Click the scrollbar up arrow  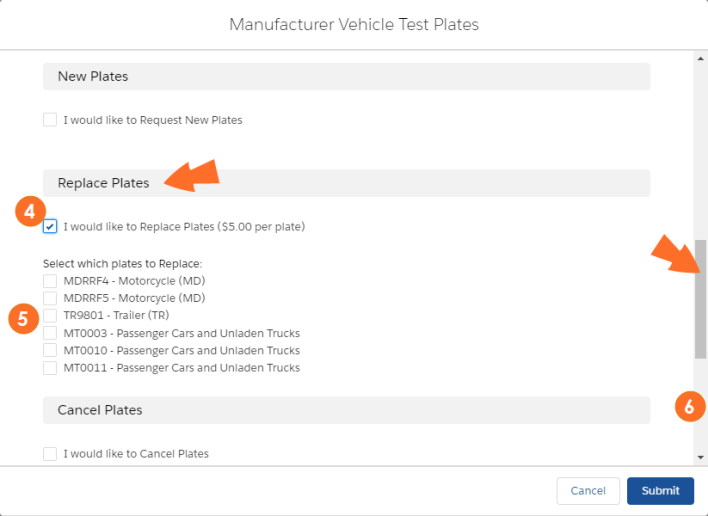tap(700, 59)
